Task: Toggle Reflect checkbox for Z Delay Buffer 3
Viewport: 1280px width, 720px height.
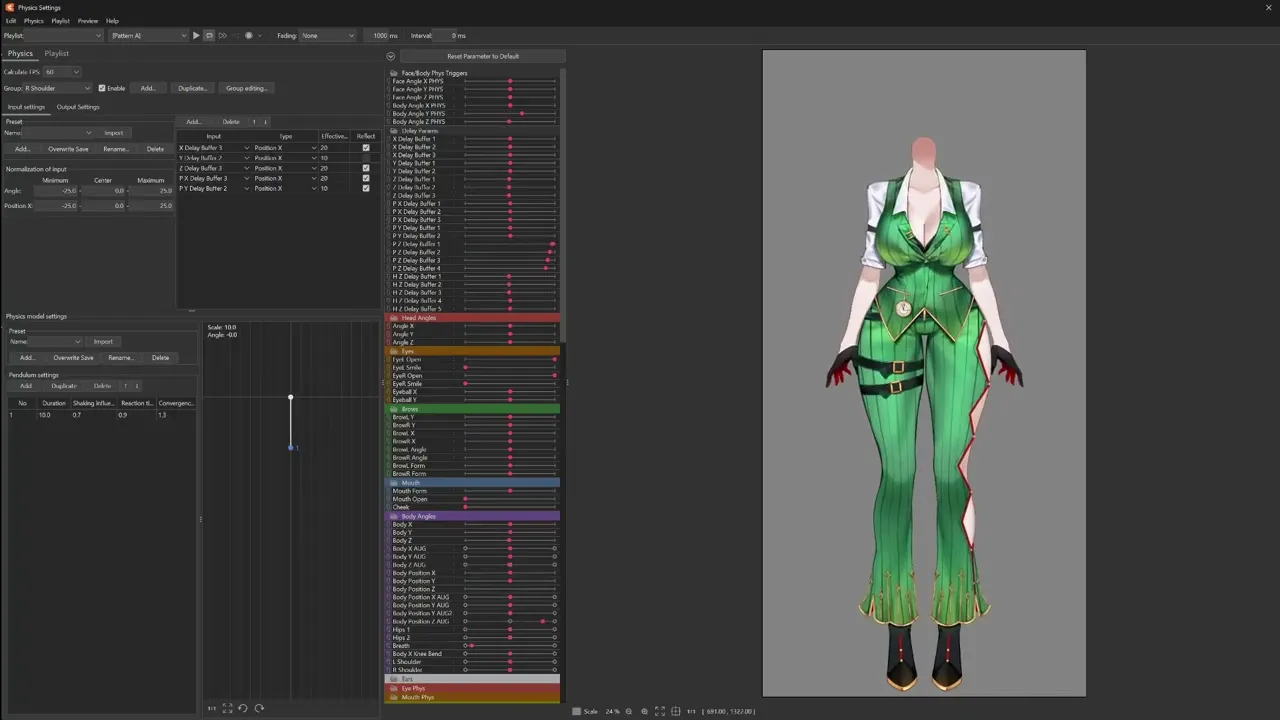Action: pos(366,168)
